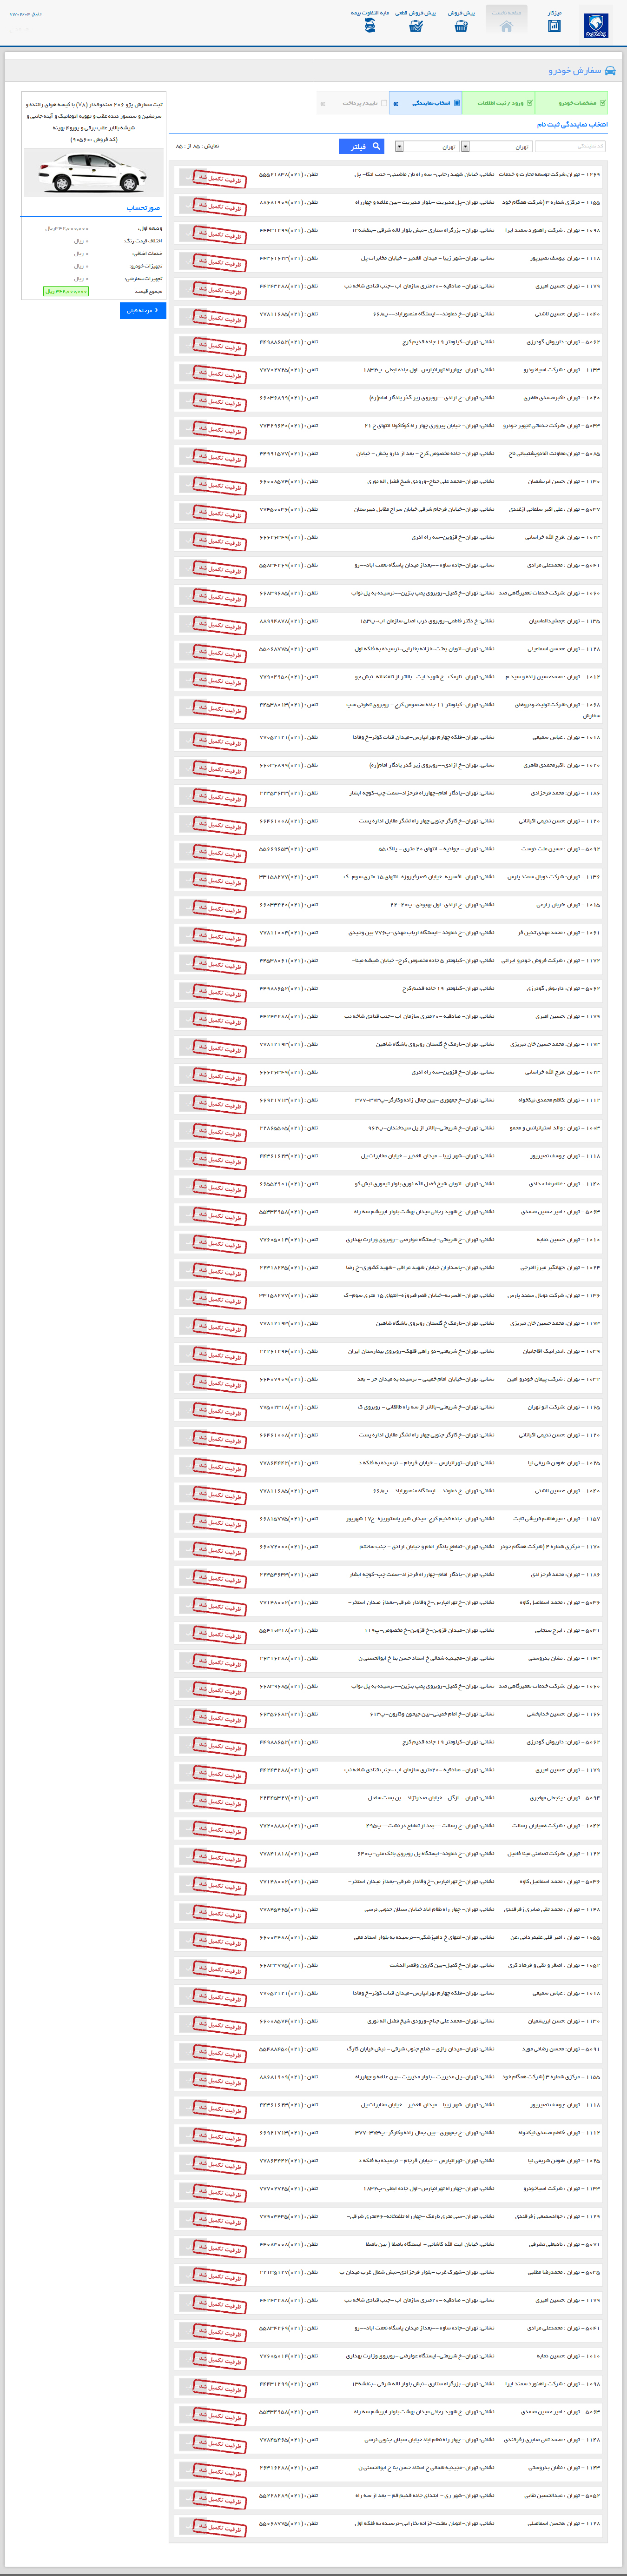Open the پیش فروش قطعی icon

point(416,26)
